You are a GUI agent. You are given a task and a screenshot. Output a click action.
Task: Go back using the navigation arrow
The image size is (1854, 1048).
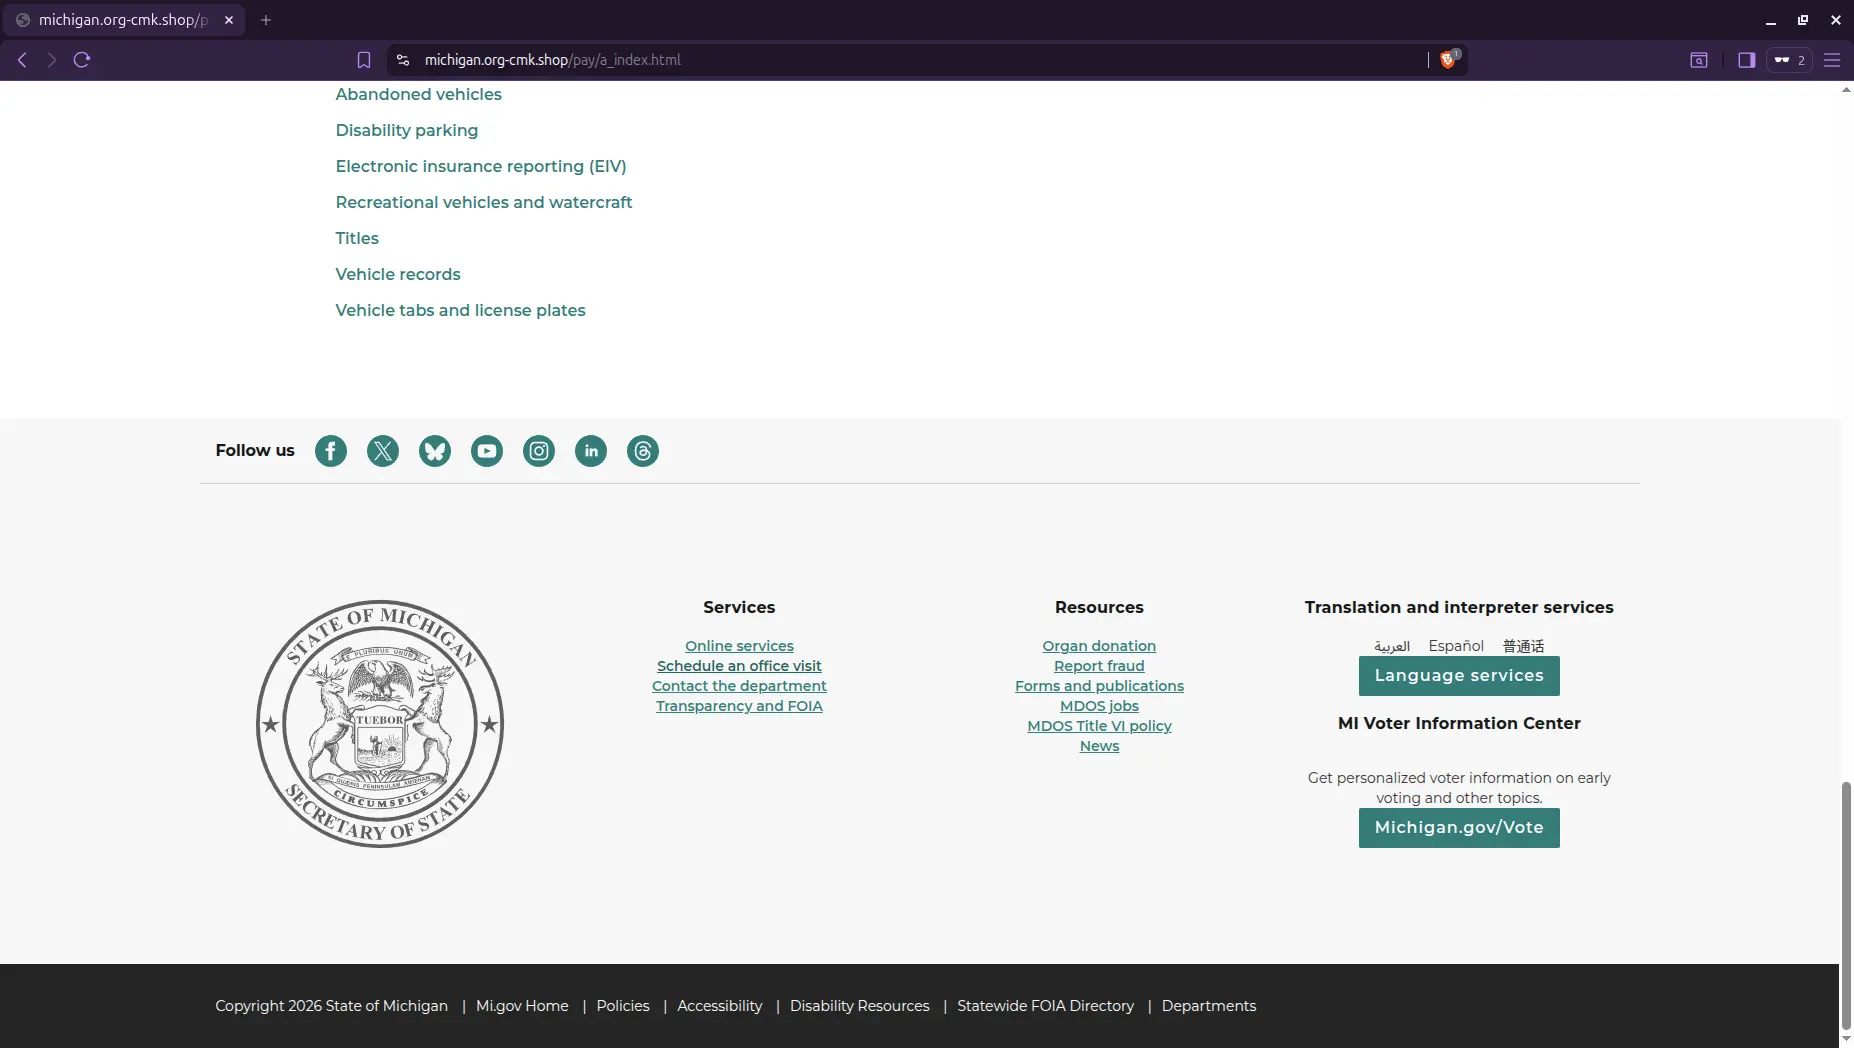[x=21, y=60]
